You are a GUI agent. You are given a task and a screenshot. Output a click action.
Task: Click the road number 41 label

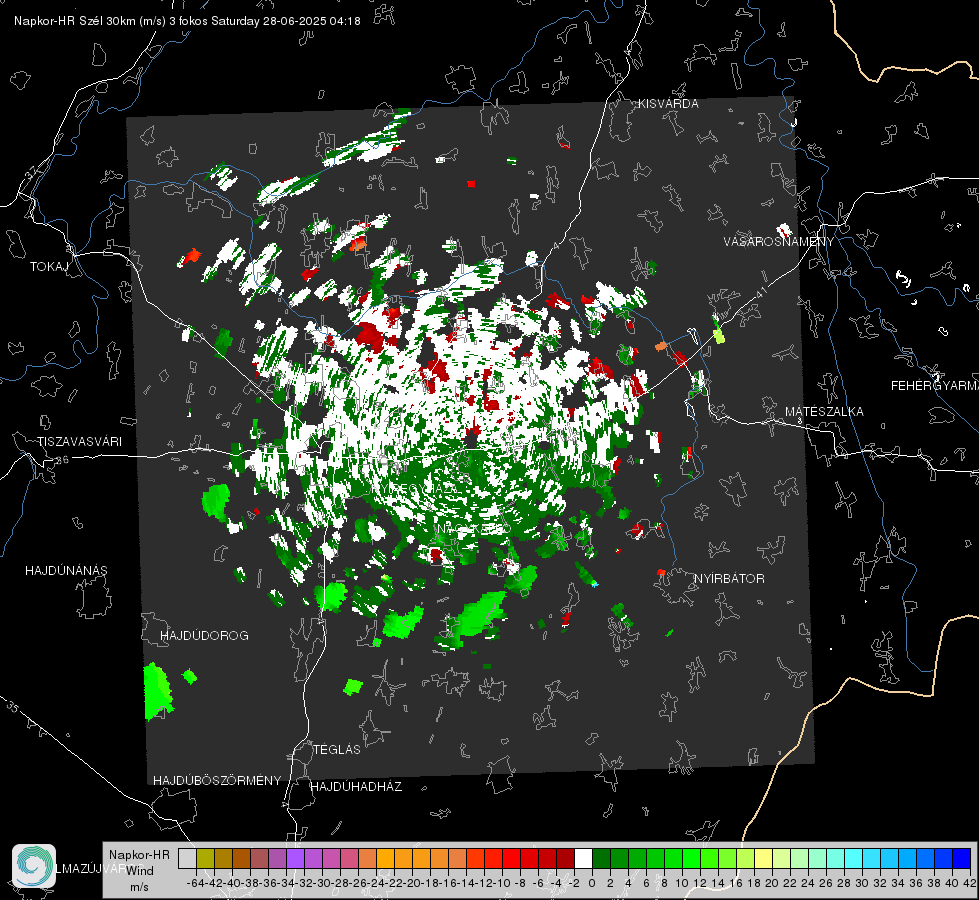[760, 292]
